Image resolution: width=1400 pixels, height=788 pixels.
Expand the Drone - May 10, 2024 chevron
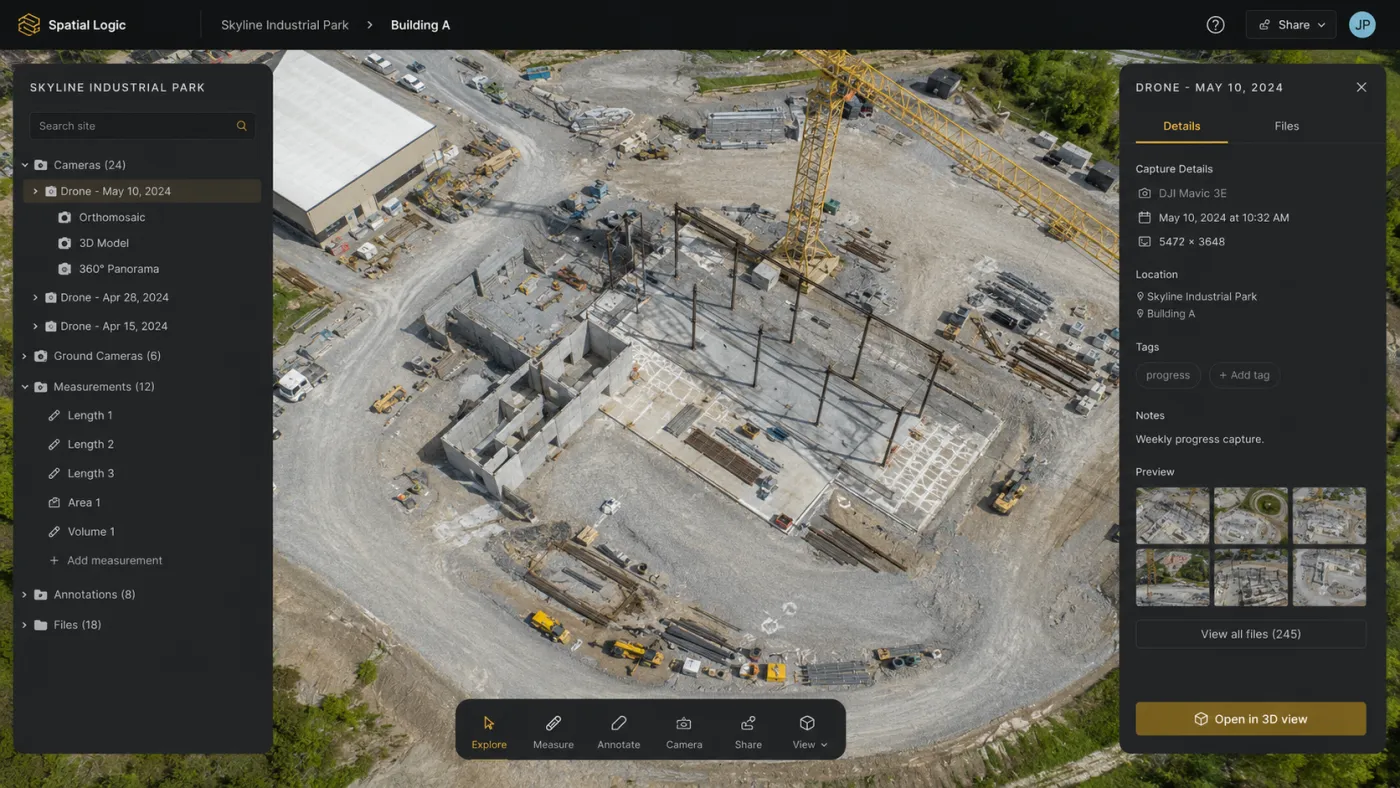pyautogui.click(x=36, y=191)
